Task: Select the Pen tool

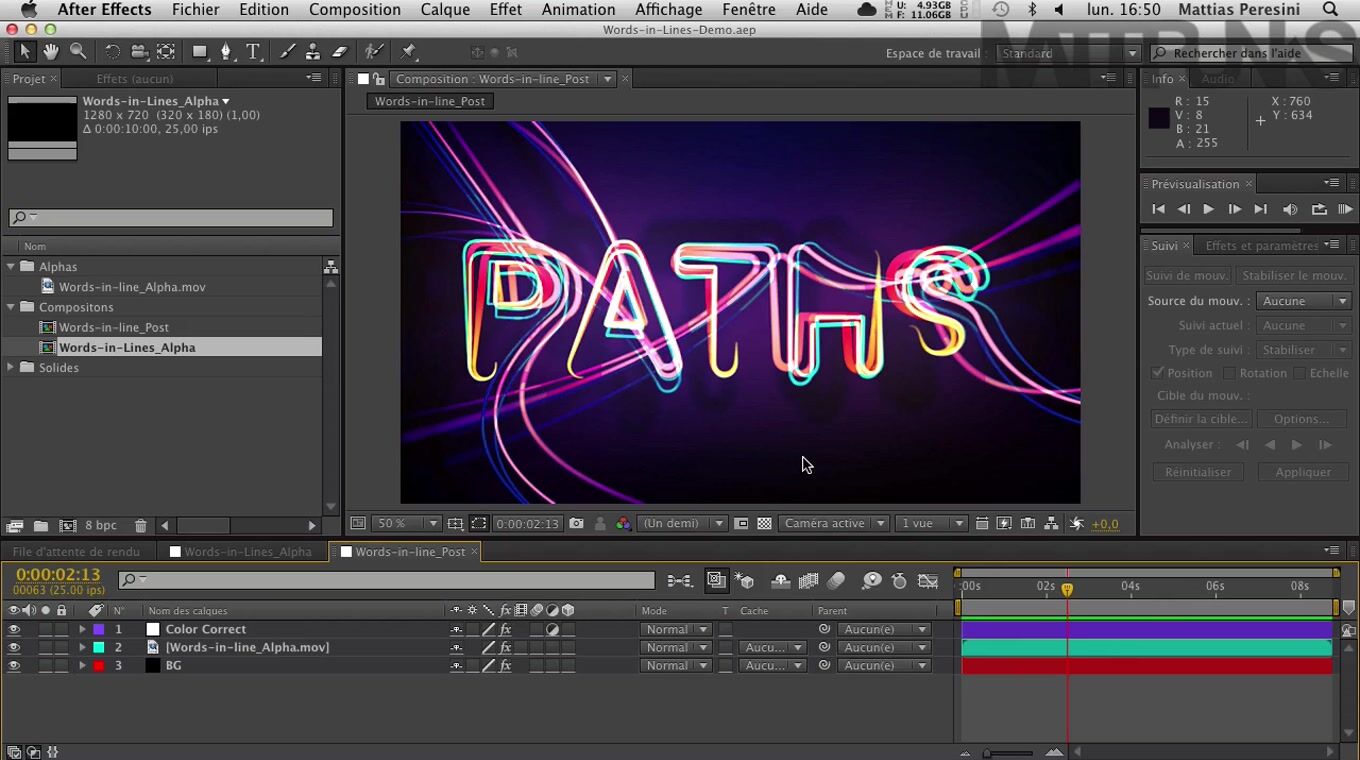Action: click(226, 52)
